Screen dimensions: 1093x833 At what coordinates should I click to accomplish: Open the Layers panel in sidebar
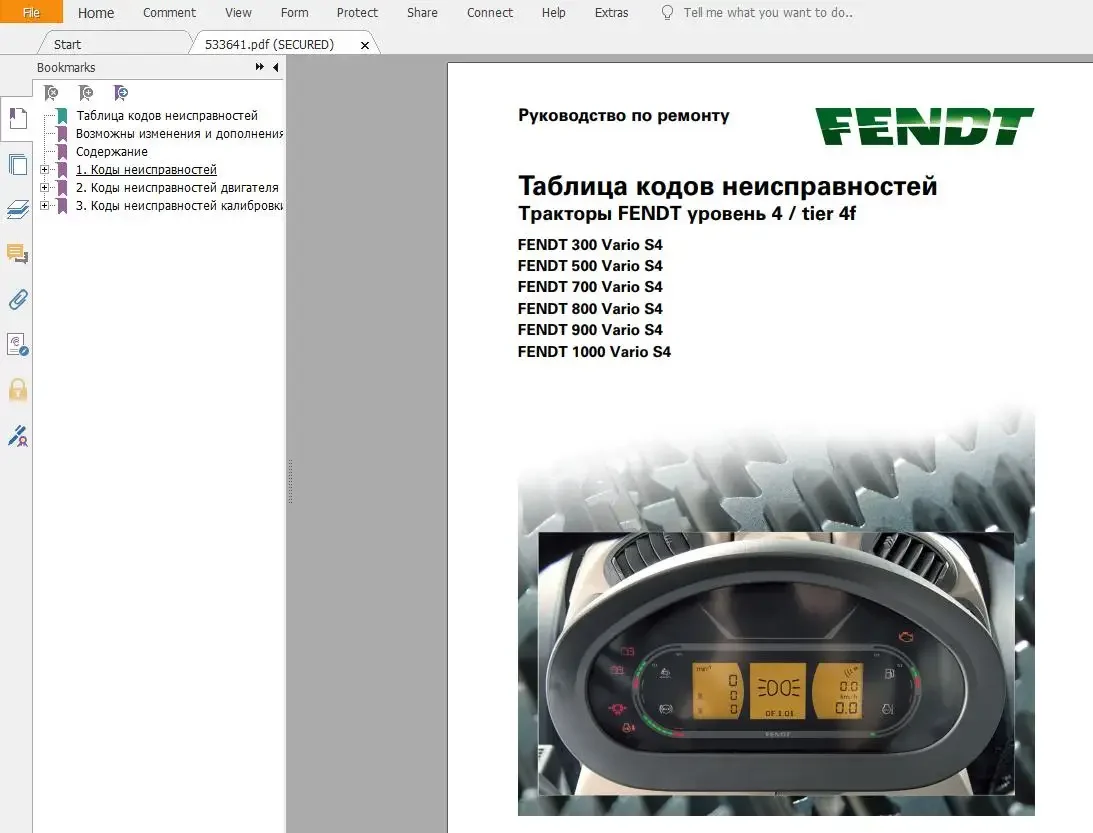click(17, 209)
